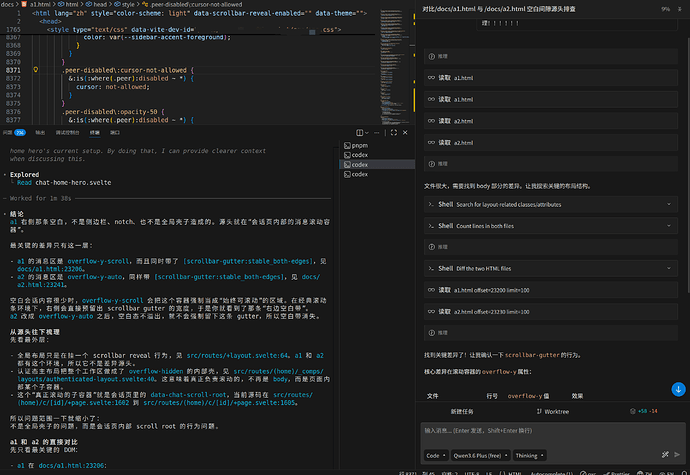The width and height of the screenshot is (690, 475).
Task: Switch to the 调试控制台 tab
Action: tap(67, 133)
